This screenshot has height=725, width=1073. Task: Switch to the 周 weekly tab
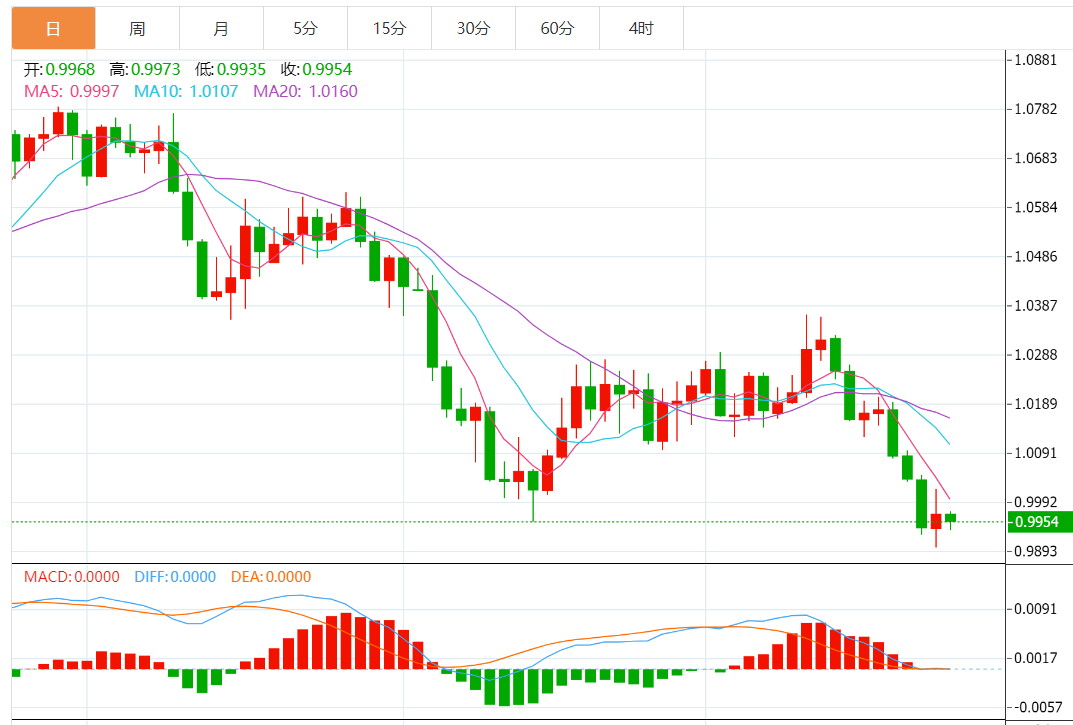click(138, 28)
